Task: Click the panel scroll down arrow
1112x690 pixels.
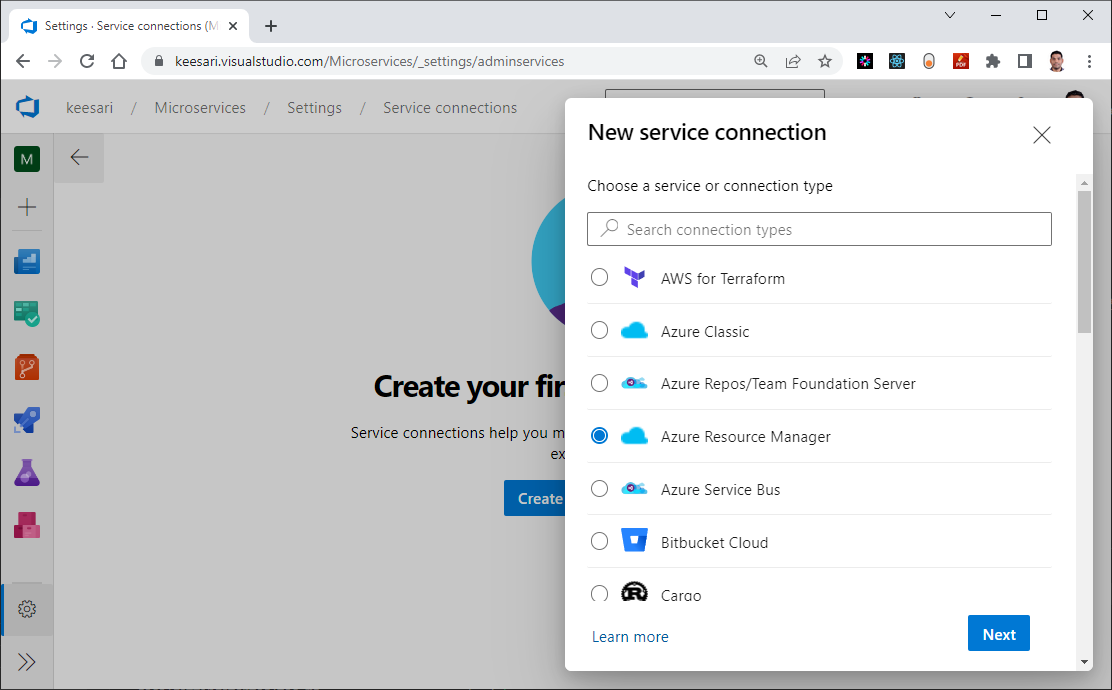Action: tap(1084, 662)
